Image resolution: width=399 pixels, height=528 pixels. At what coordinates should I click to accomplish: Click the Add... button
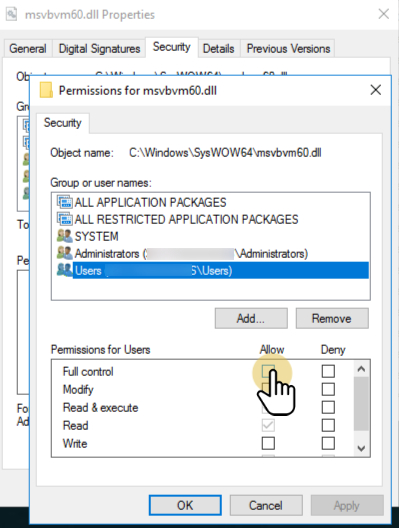click(251, 318)
